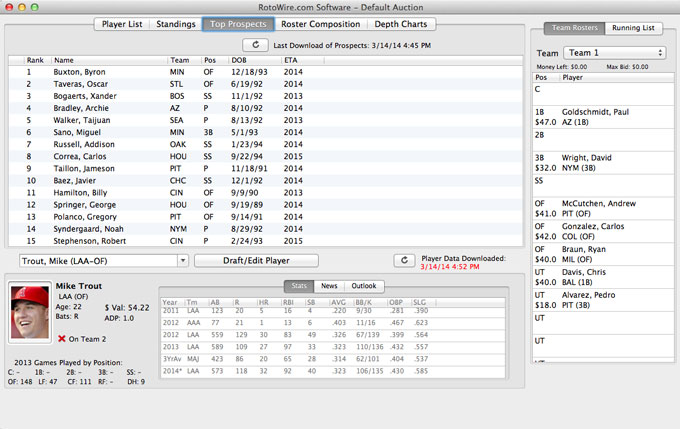Select Sano, Miguel prospect

(265, 132)
